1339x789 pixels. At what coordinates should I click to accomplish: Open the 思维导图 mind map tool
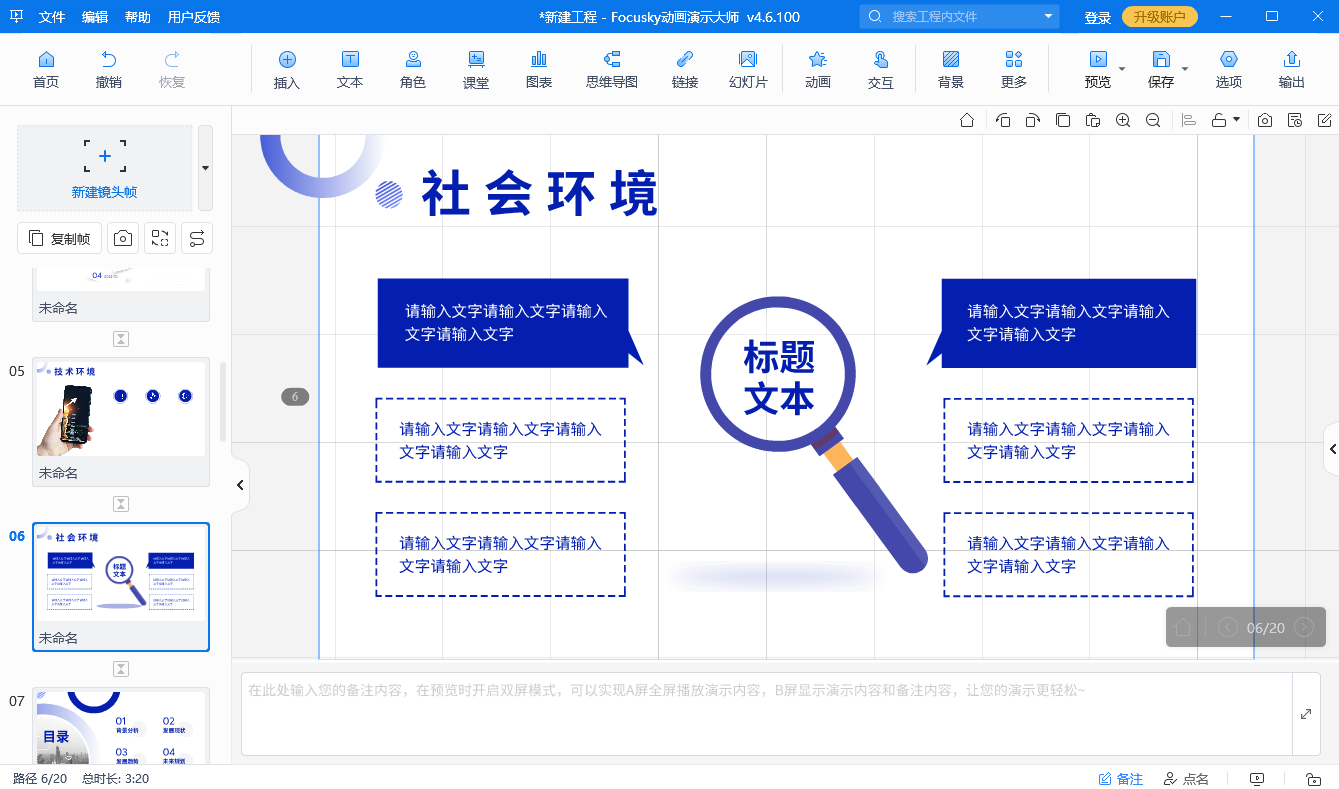click(612, 69)
